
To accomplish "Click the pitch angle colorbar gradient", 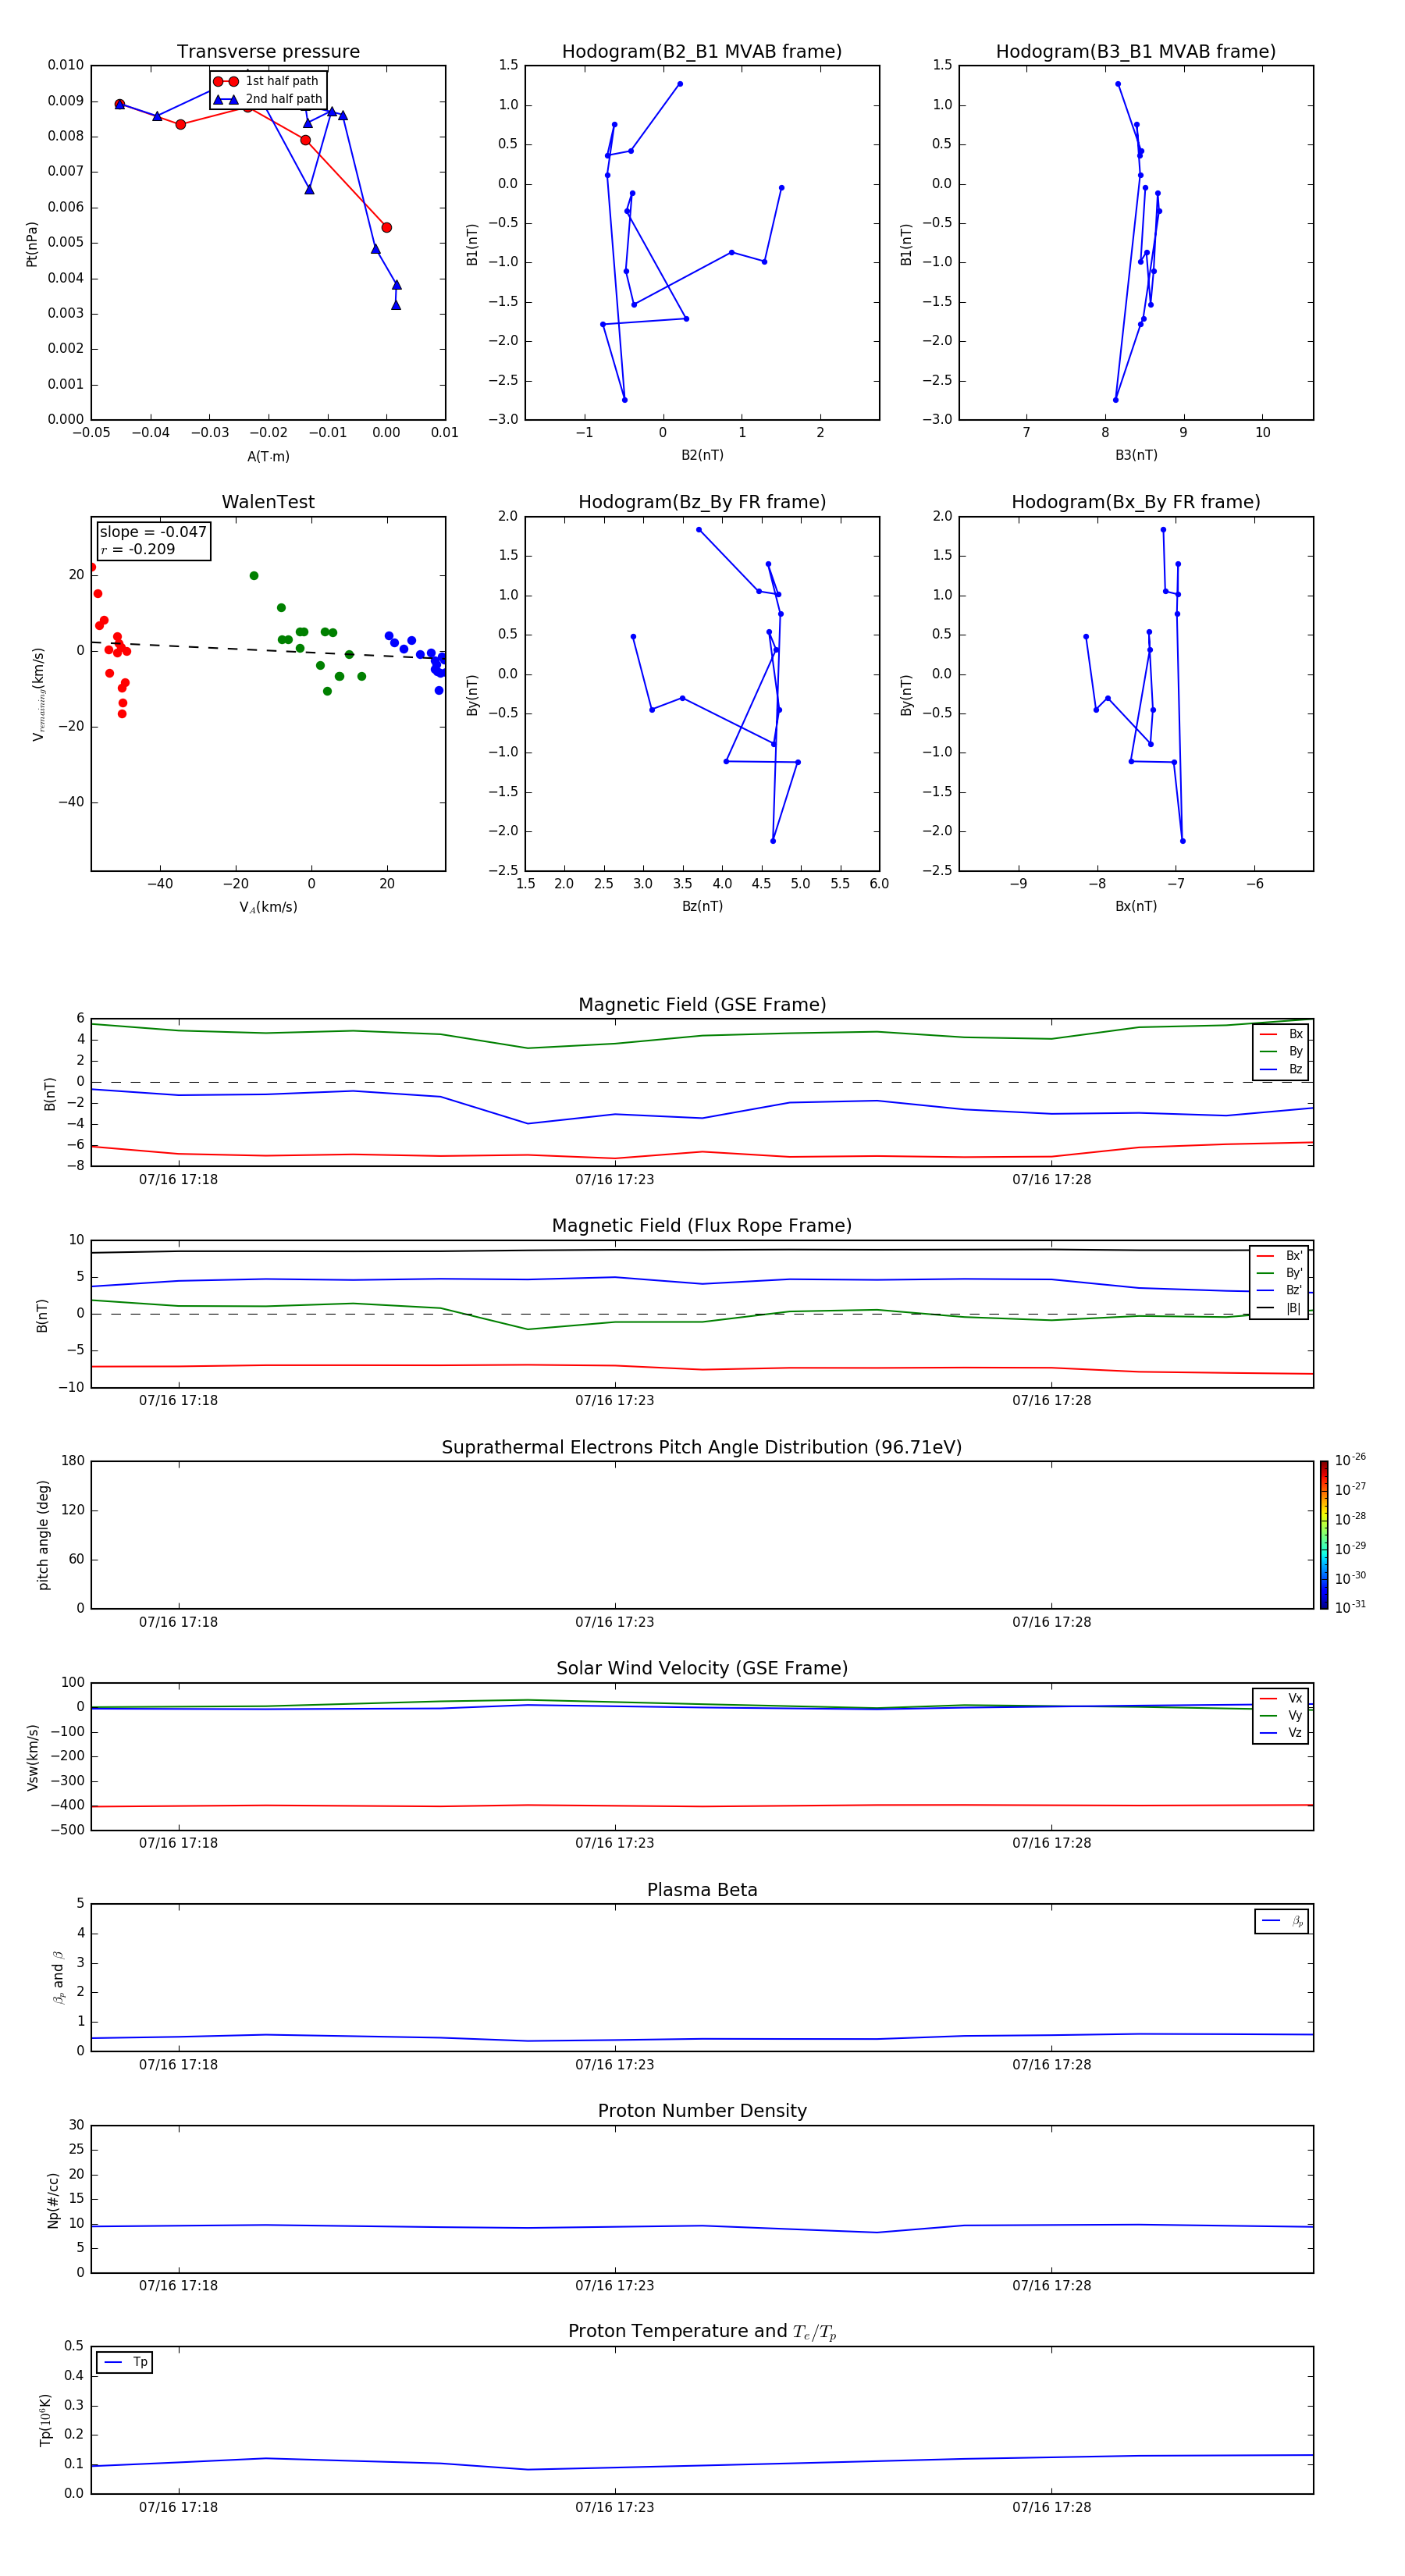I will pos(1324,1535).
